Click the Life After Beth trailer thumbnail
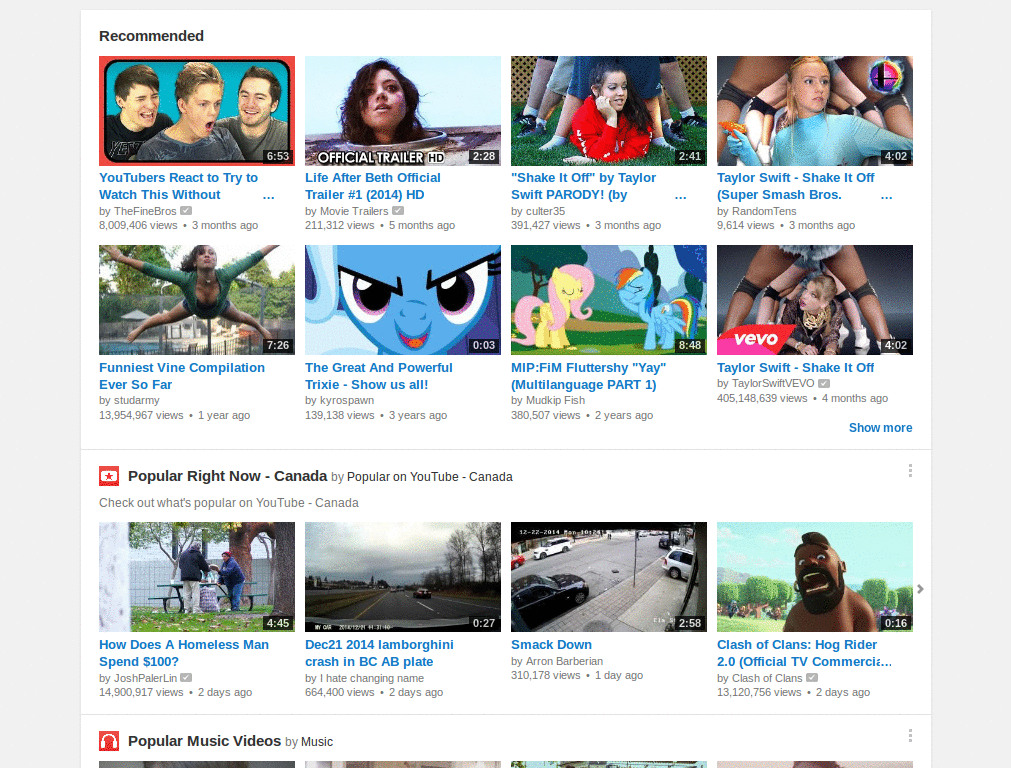1024x768 pixels. [403, 110]
